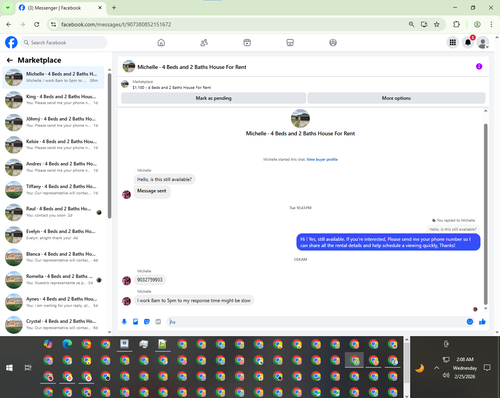This screenshot has width=500, height=398.
Task: Open the Blanca conversation
Action: 53,257
